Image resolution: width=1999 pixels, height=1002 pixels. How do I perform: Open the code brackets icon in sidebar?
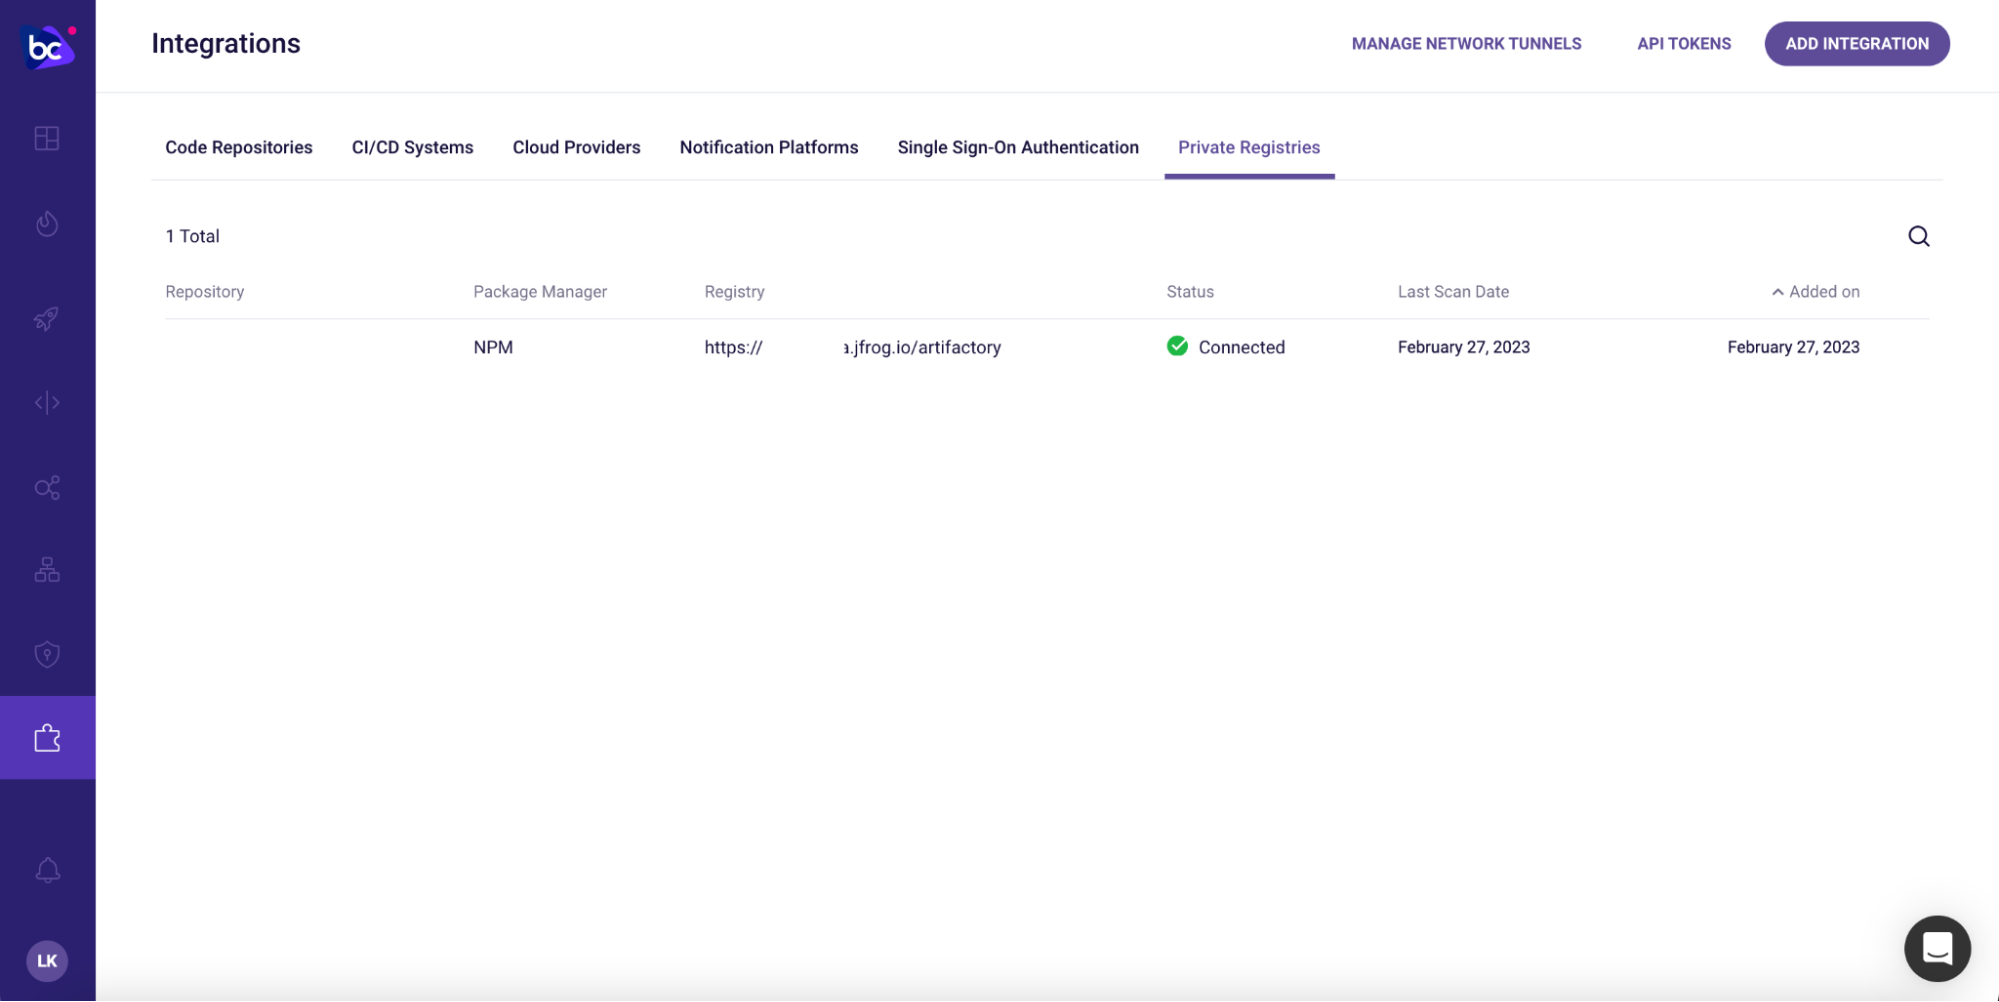point(47,403)
